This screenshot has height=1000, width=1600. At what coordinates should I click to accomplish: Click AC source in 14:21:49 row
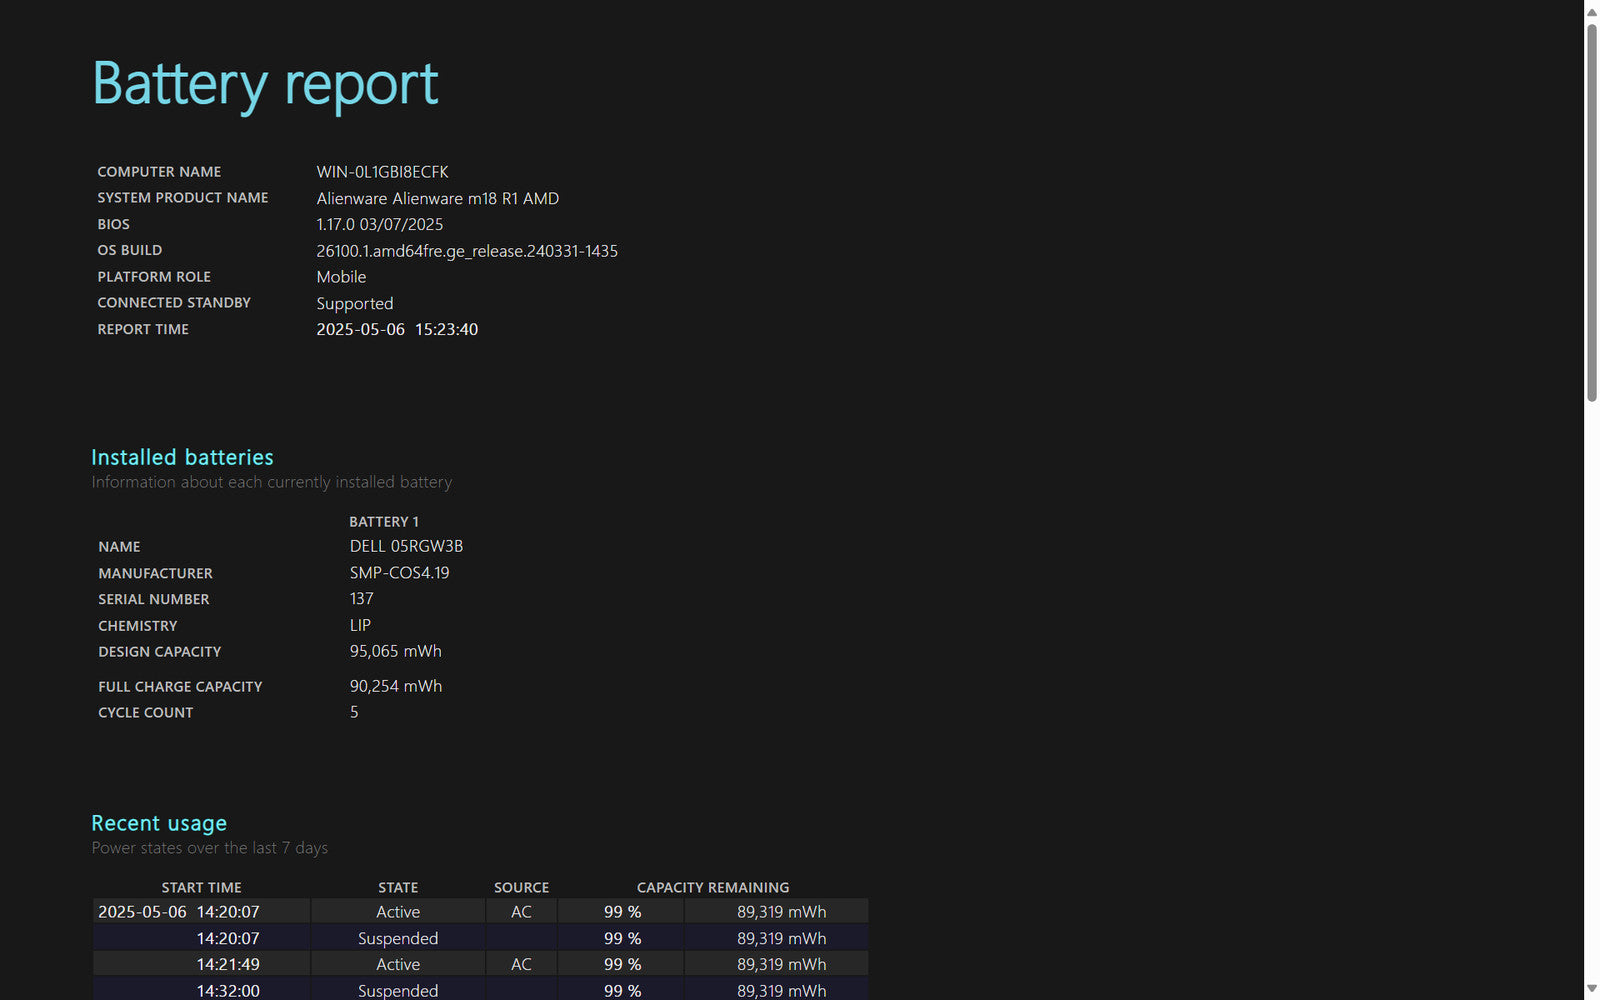(x=521, y=964)
